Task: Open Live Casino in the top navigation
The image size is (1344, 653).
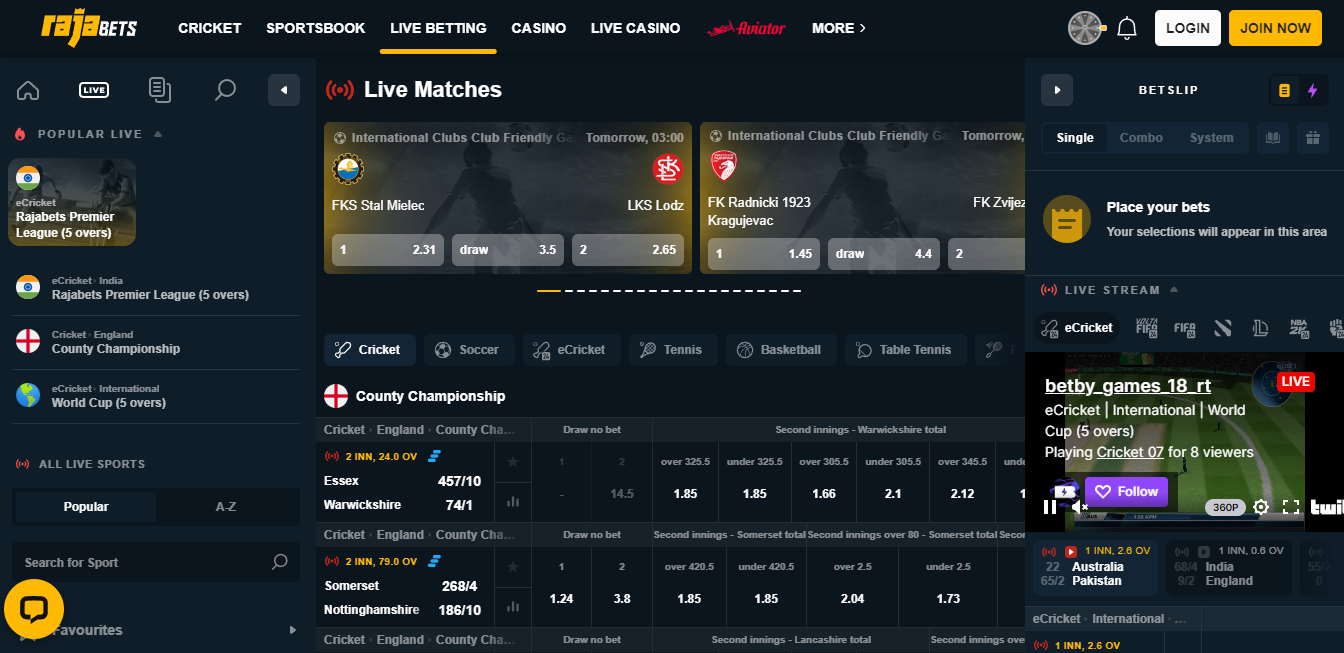Action: point(636,28)
